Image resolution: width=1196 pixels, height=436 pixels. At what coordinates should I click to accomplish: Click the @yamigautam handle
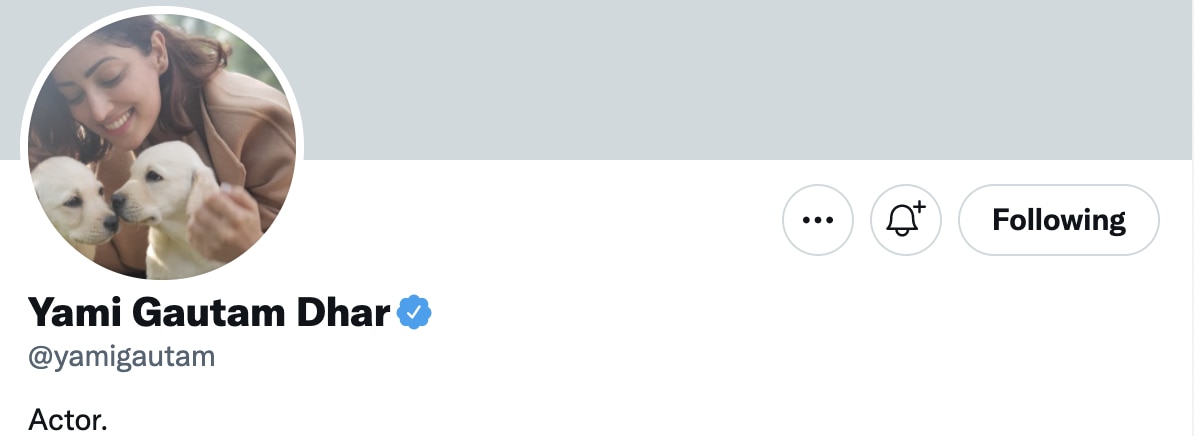coord(121,357)
